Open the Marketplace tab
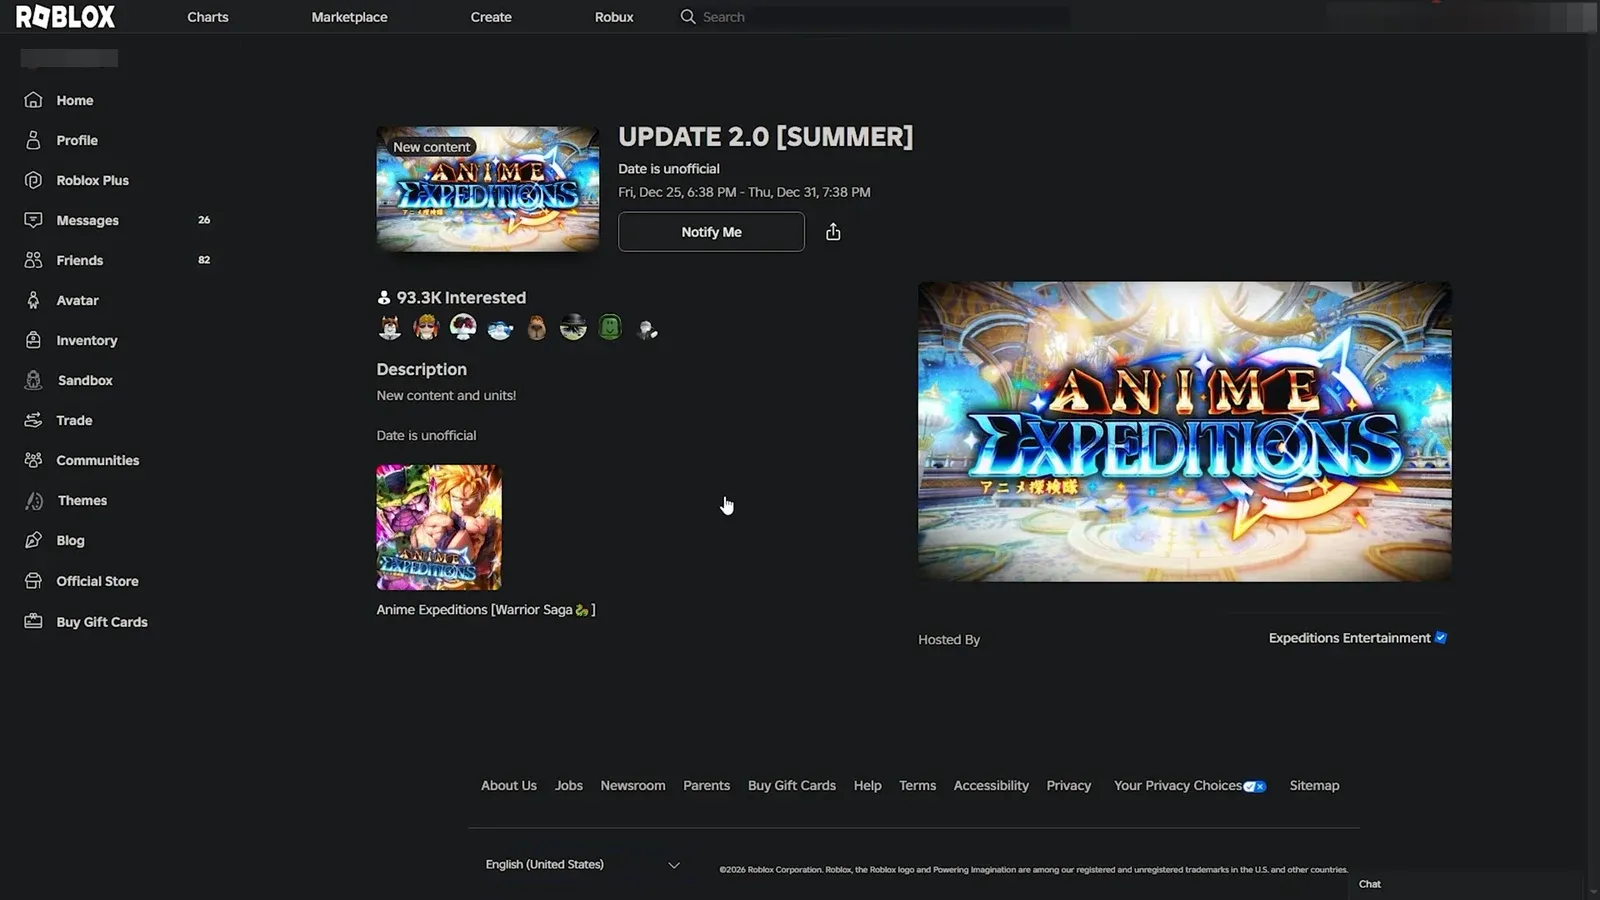This screenshot has height=900, width=1600. pos(349,17)
